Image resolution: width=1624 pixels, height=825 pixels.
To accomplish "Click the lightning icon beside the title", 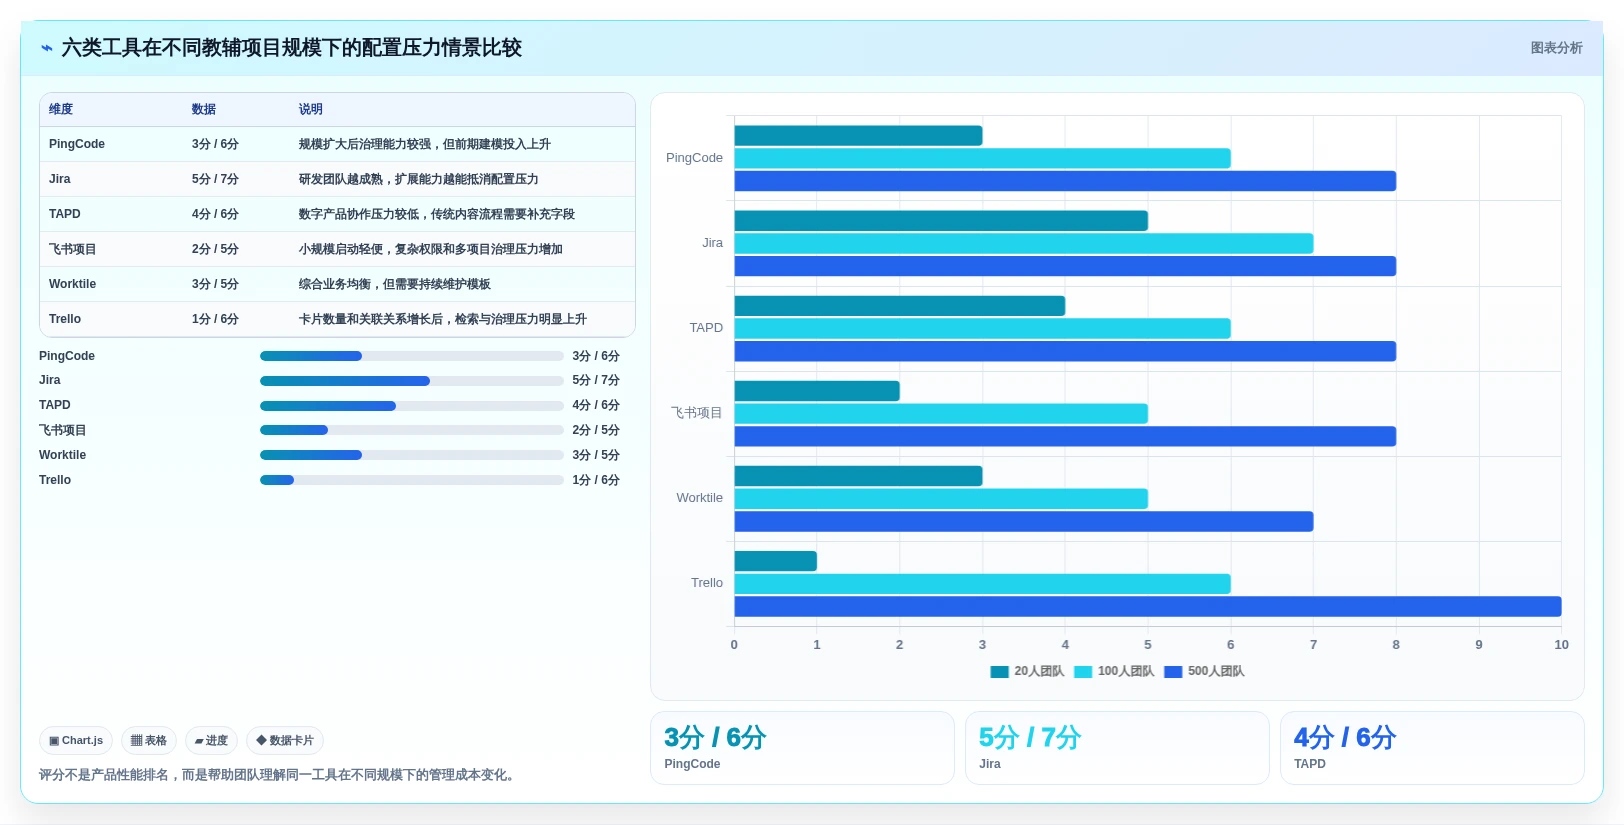I will pyautogui.click(x=46, y=48).
